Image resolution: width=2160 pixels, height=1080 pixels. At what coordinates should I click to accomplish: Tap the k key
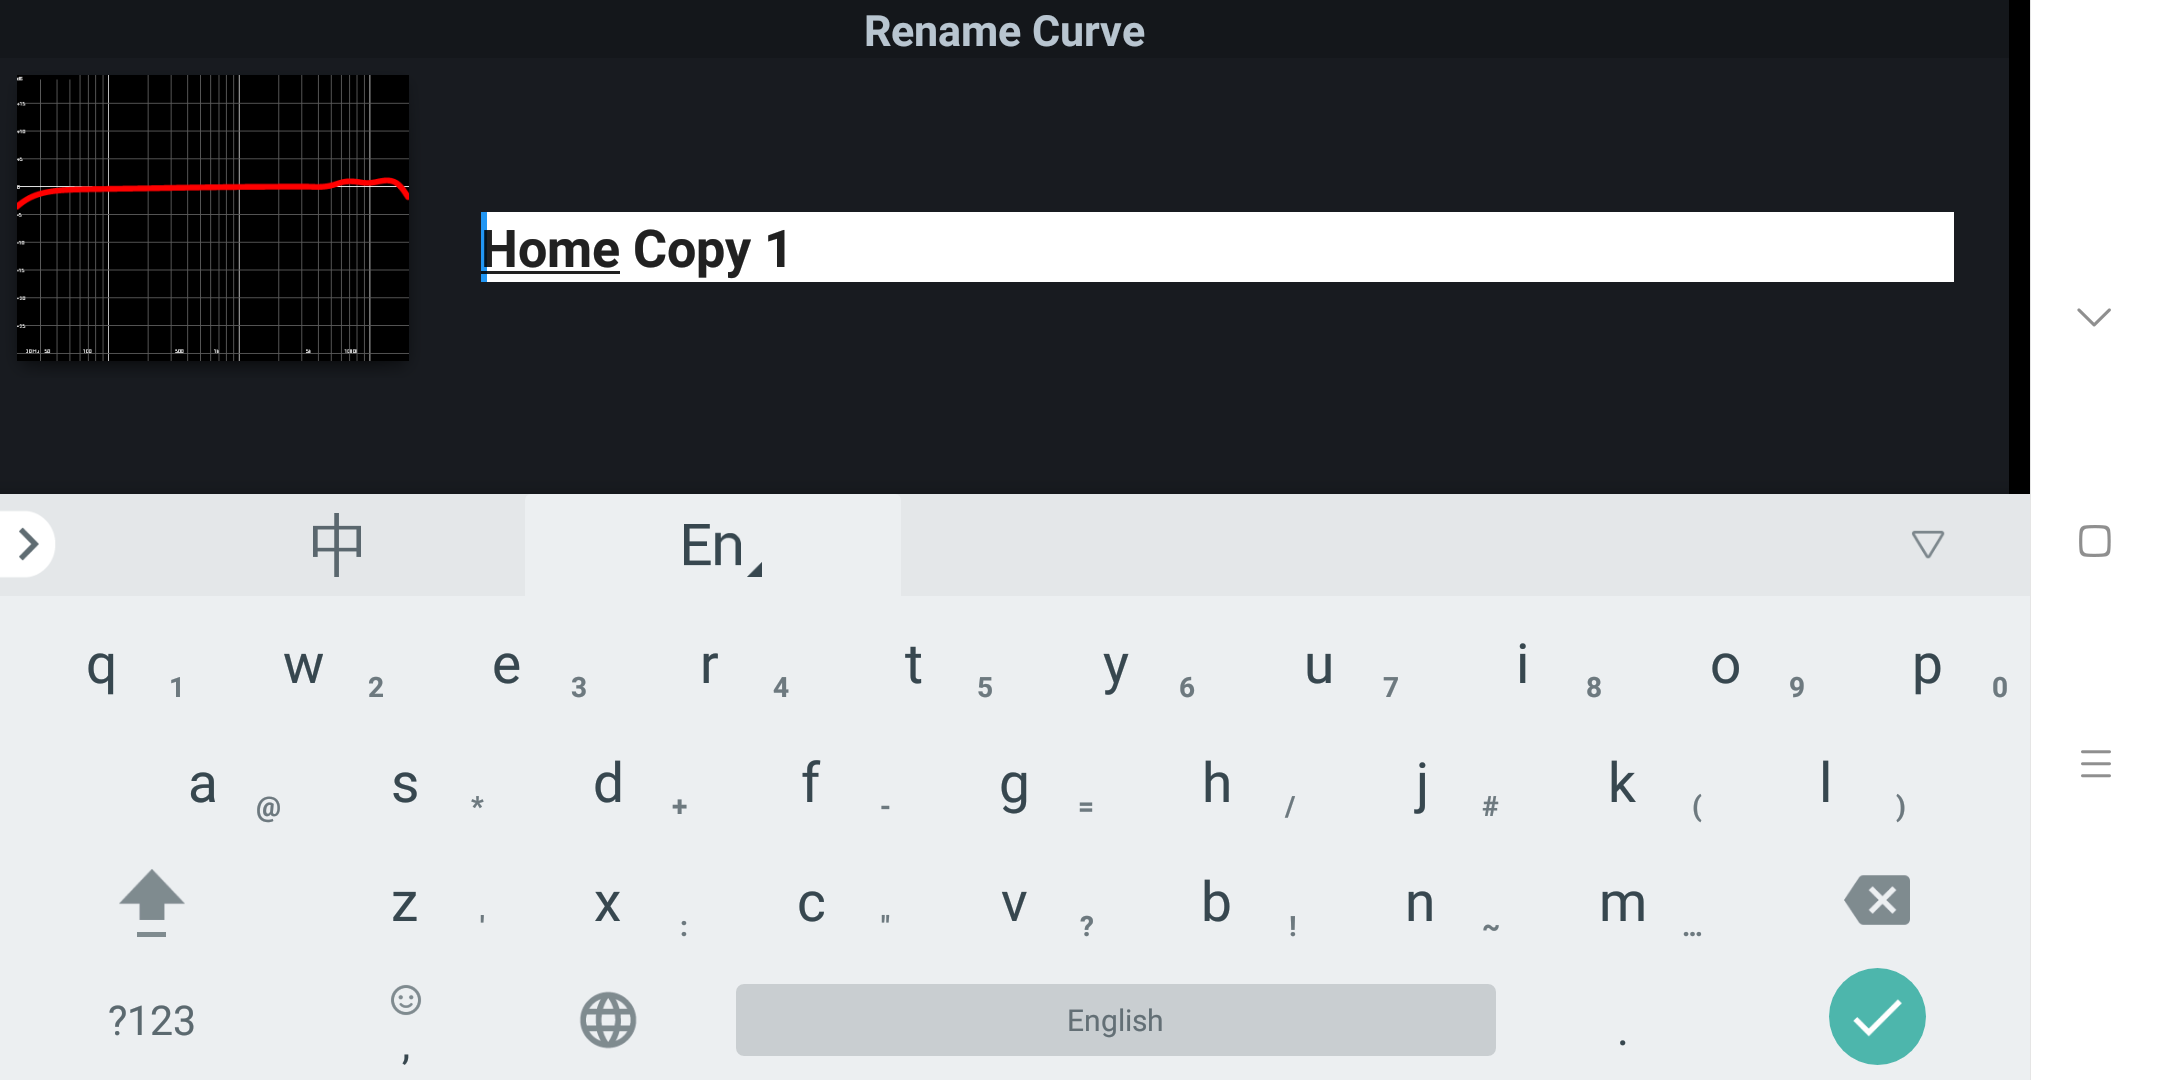1623,784
